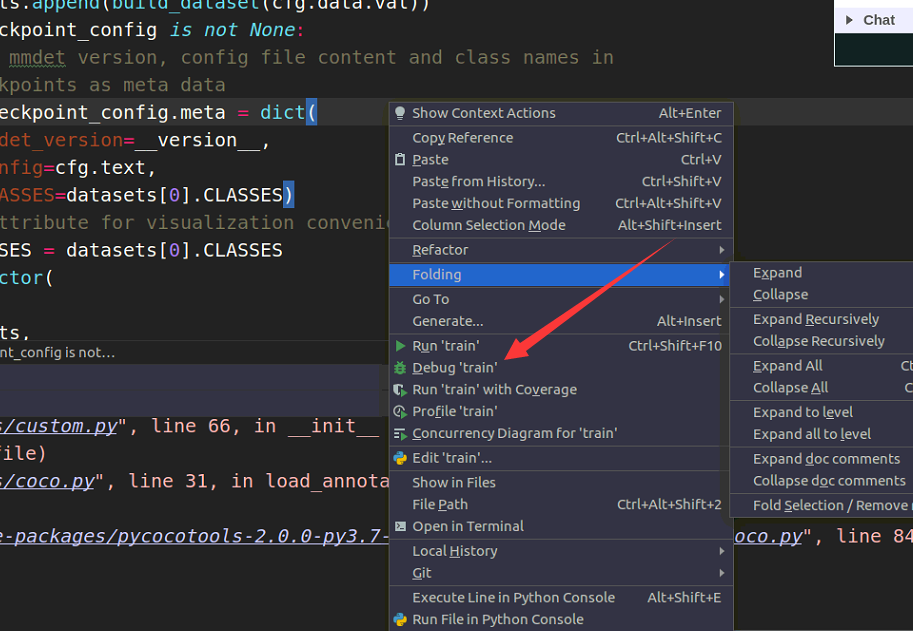Viewport: 913px width, 631px height.
Task: Choose Column Selection Mode
Action: click(x=489, y=226)
